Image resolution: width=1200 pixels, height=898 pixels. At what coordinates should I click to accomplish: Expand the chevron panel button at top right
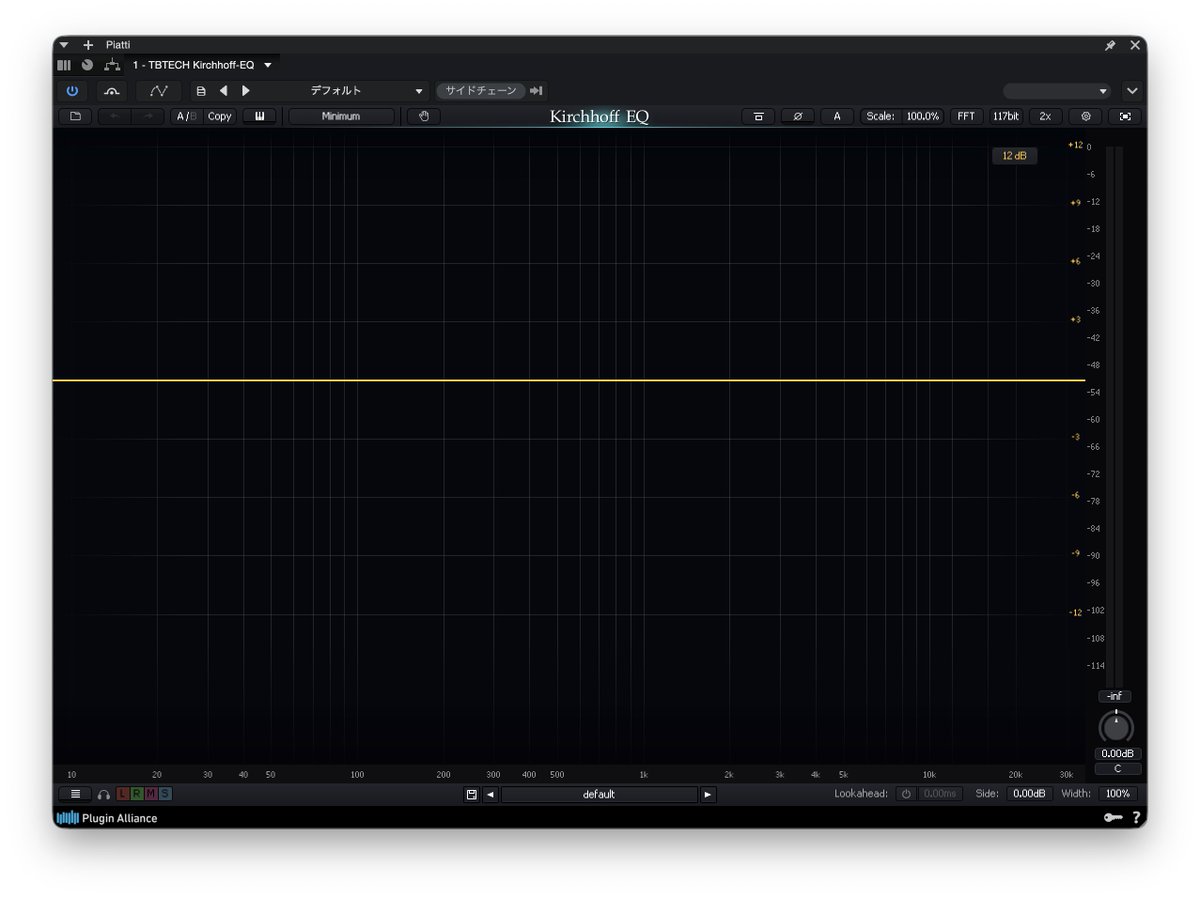tap(1132, 91)
